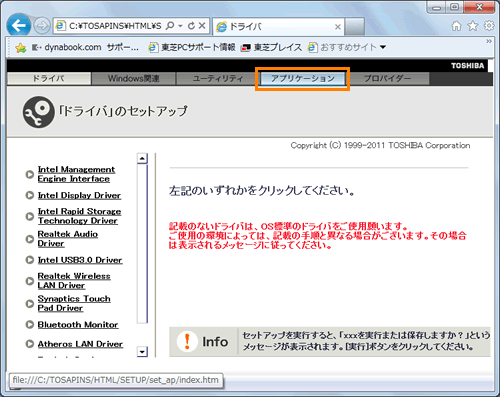Open the Realtek Audio Driver link
Screen dimensions: 500x397
pos(68,239)
